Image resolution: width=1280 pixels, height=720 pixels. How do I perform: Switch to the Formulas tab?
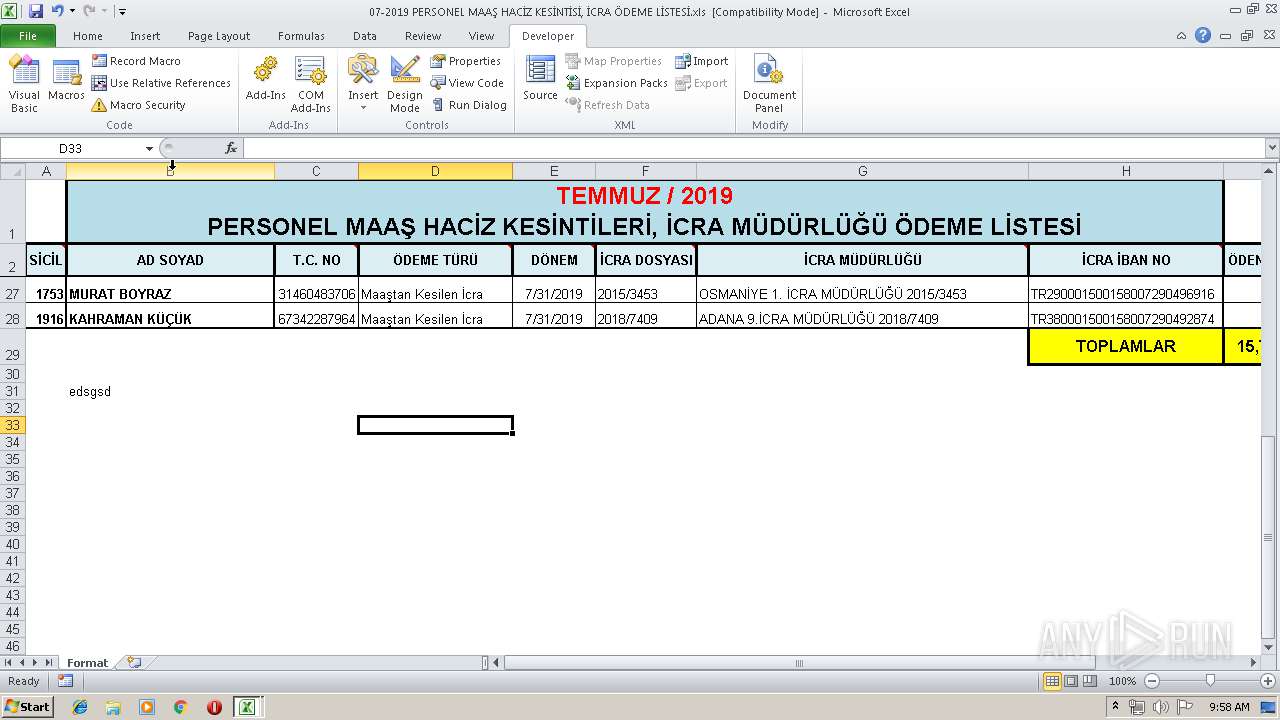[301, 36]
